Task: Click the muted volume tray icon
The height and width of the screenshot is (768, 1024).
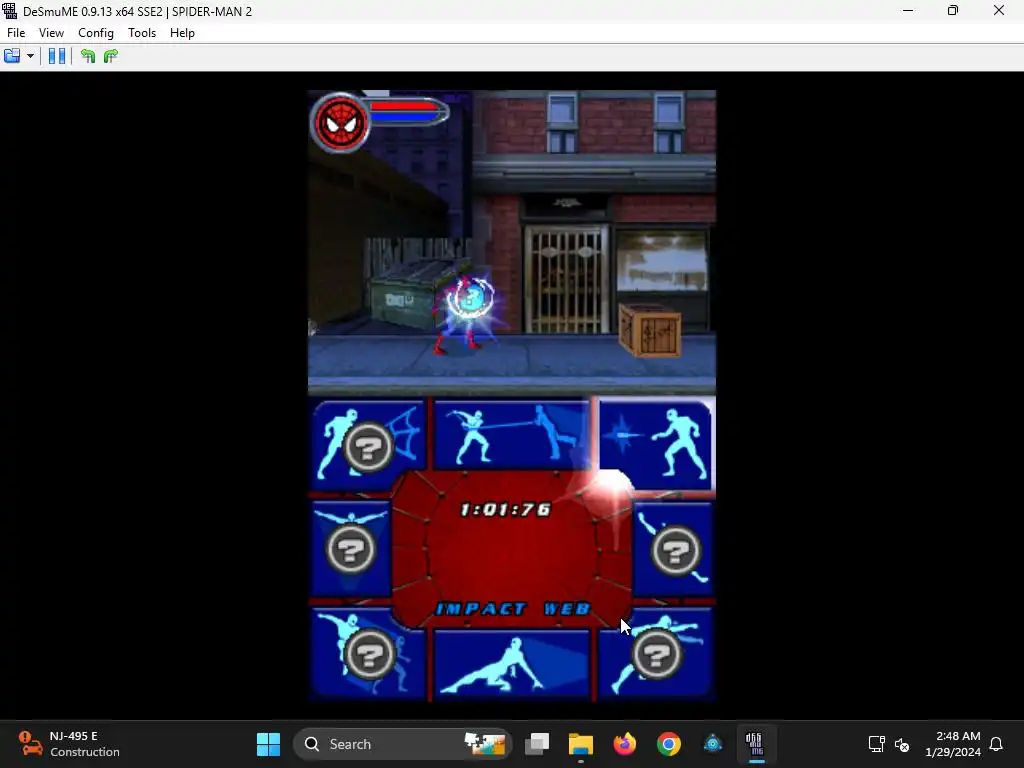Action: tap(902, 744)
